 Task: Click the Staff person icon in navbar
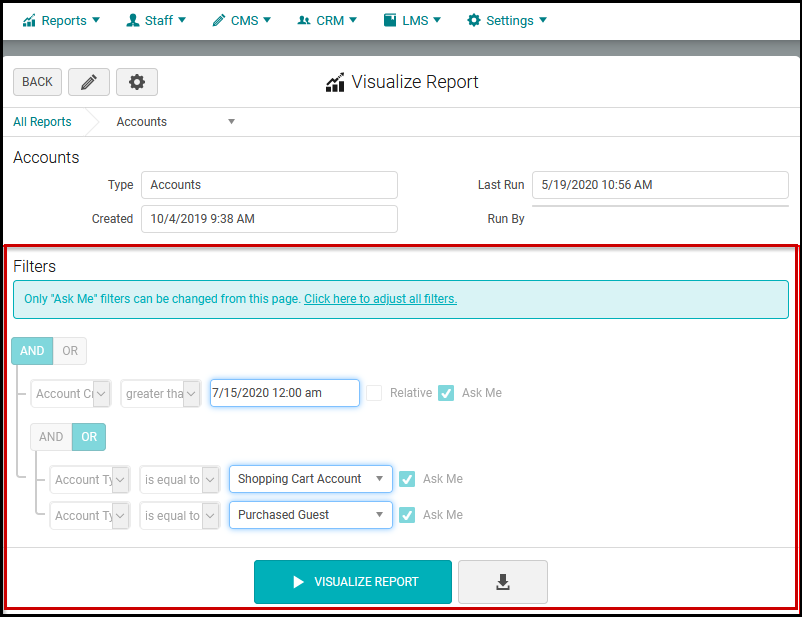tap(132, 20)
